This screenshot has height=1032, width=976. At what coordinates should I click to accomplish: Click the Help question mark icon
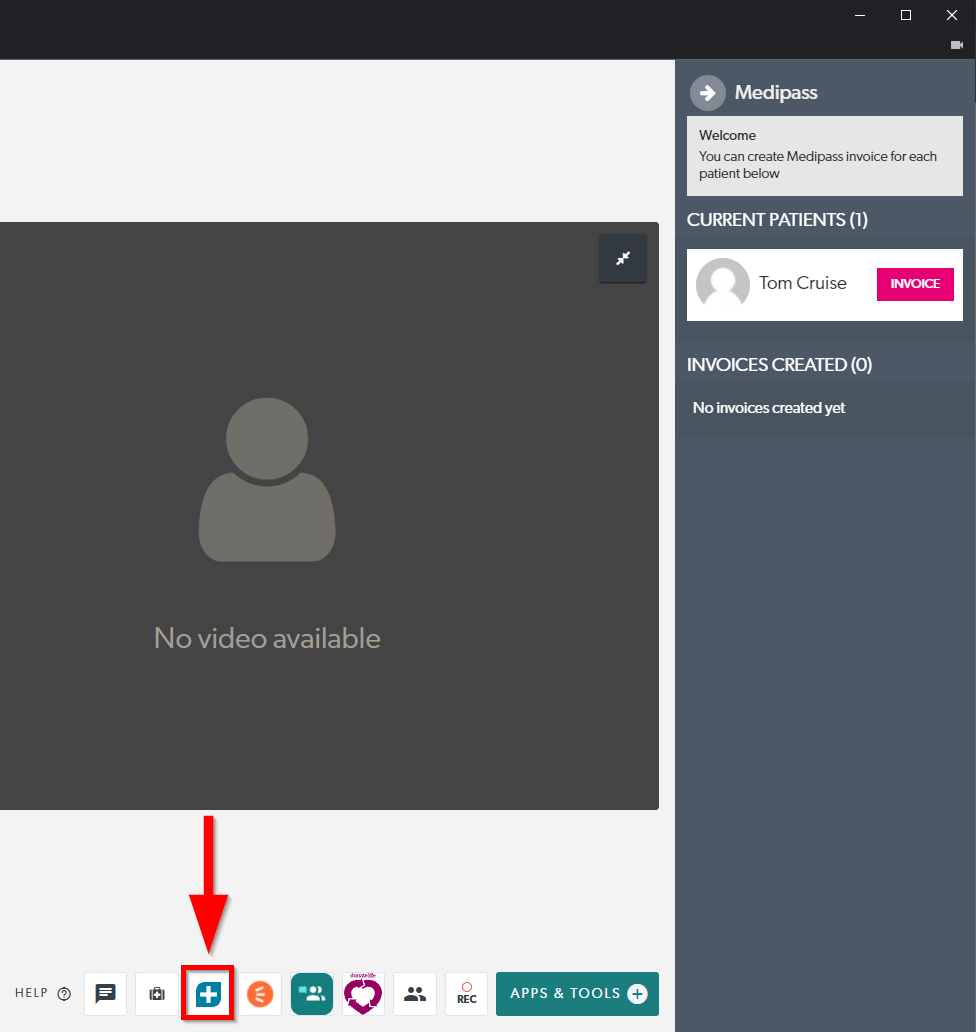pos(63,993)
